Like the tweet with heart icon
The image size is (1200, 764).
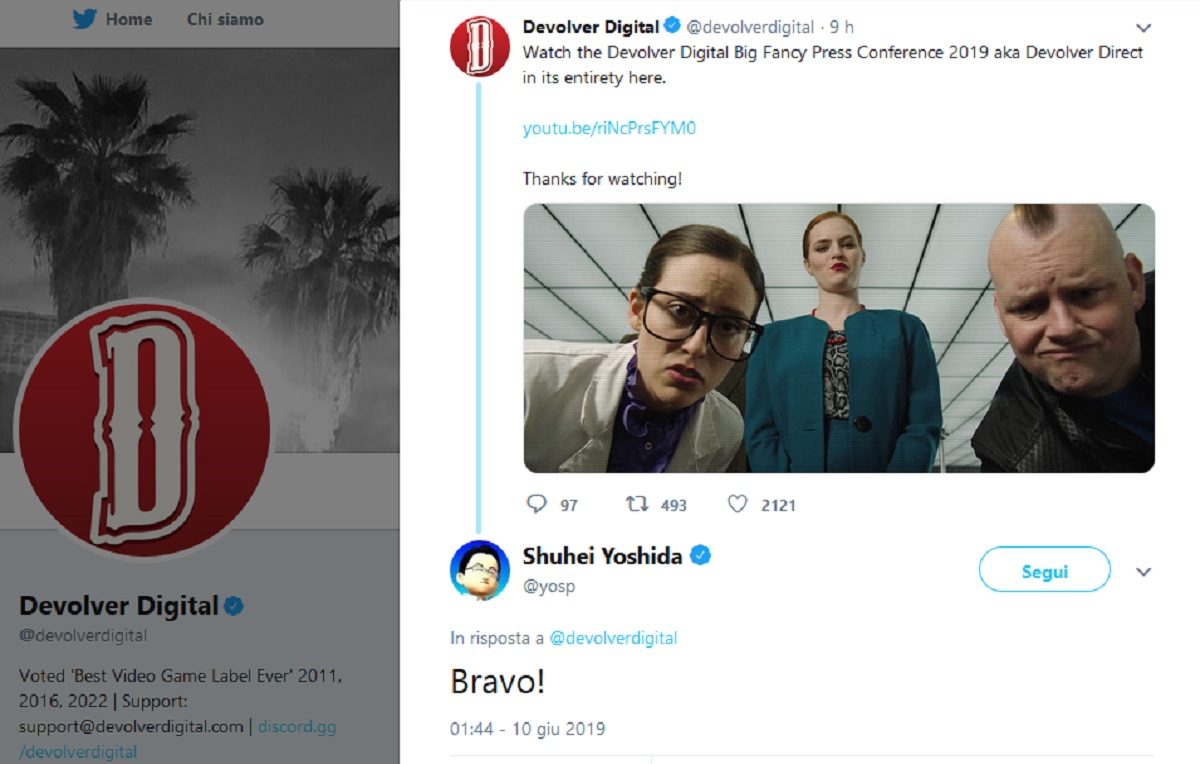737,504
